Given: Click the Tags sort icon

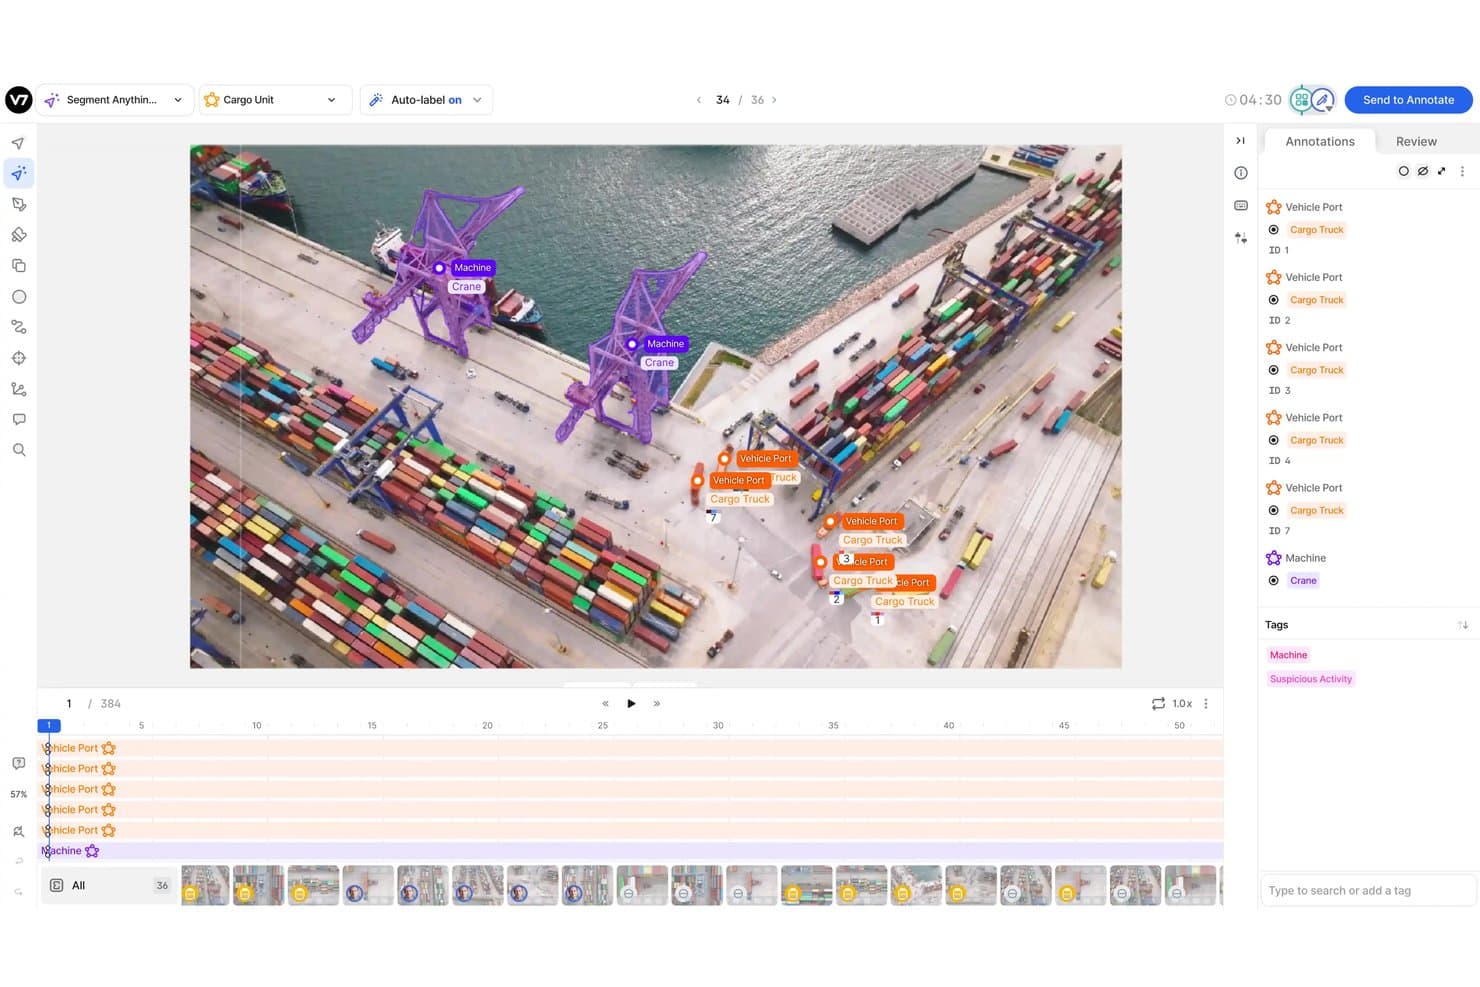Looking at the screenshot, I should pyautogui.click(x=1463, y=625).
